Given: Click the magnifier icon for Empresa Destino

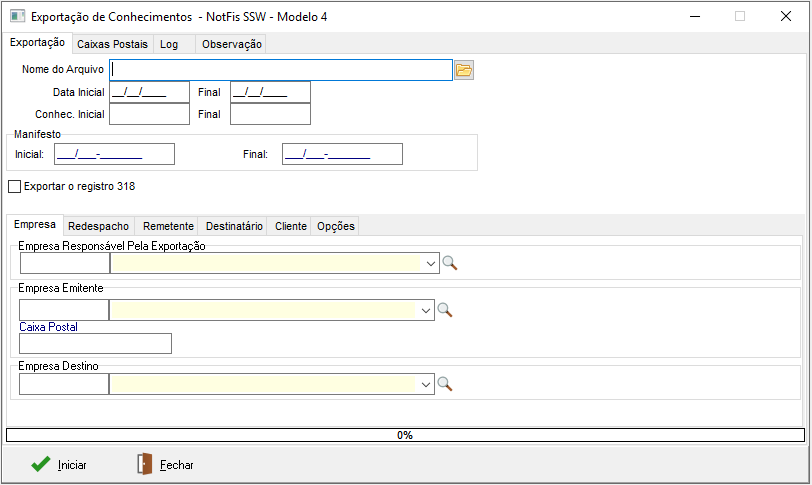Looking at the screenshot, I should [445, 384].
